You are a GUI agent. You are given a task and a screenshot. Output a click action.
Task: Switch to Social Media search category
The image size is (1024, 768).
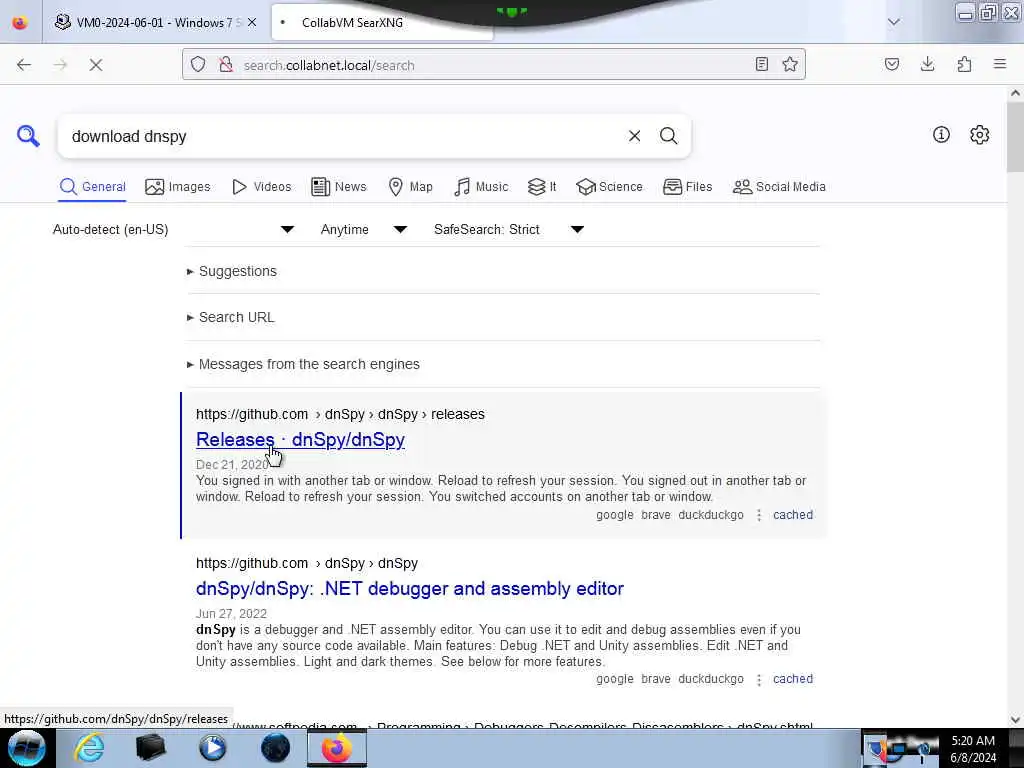(779, 187)
